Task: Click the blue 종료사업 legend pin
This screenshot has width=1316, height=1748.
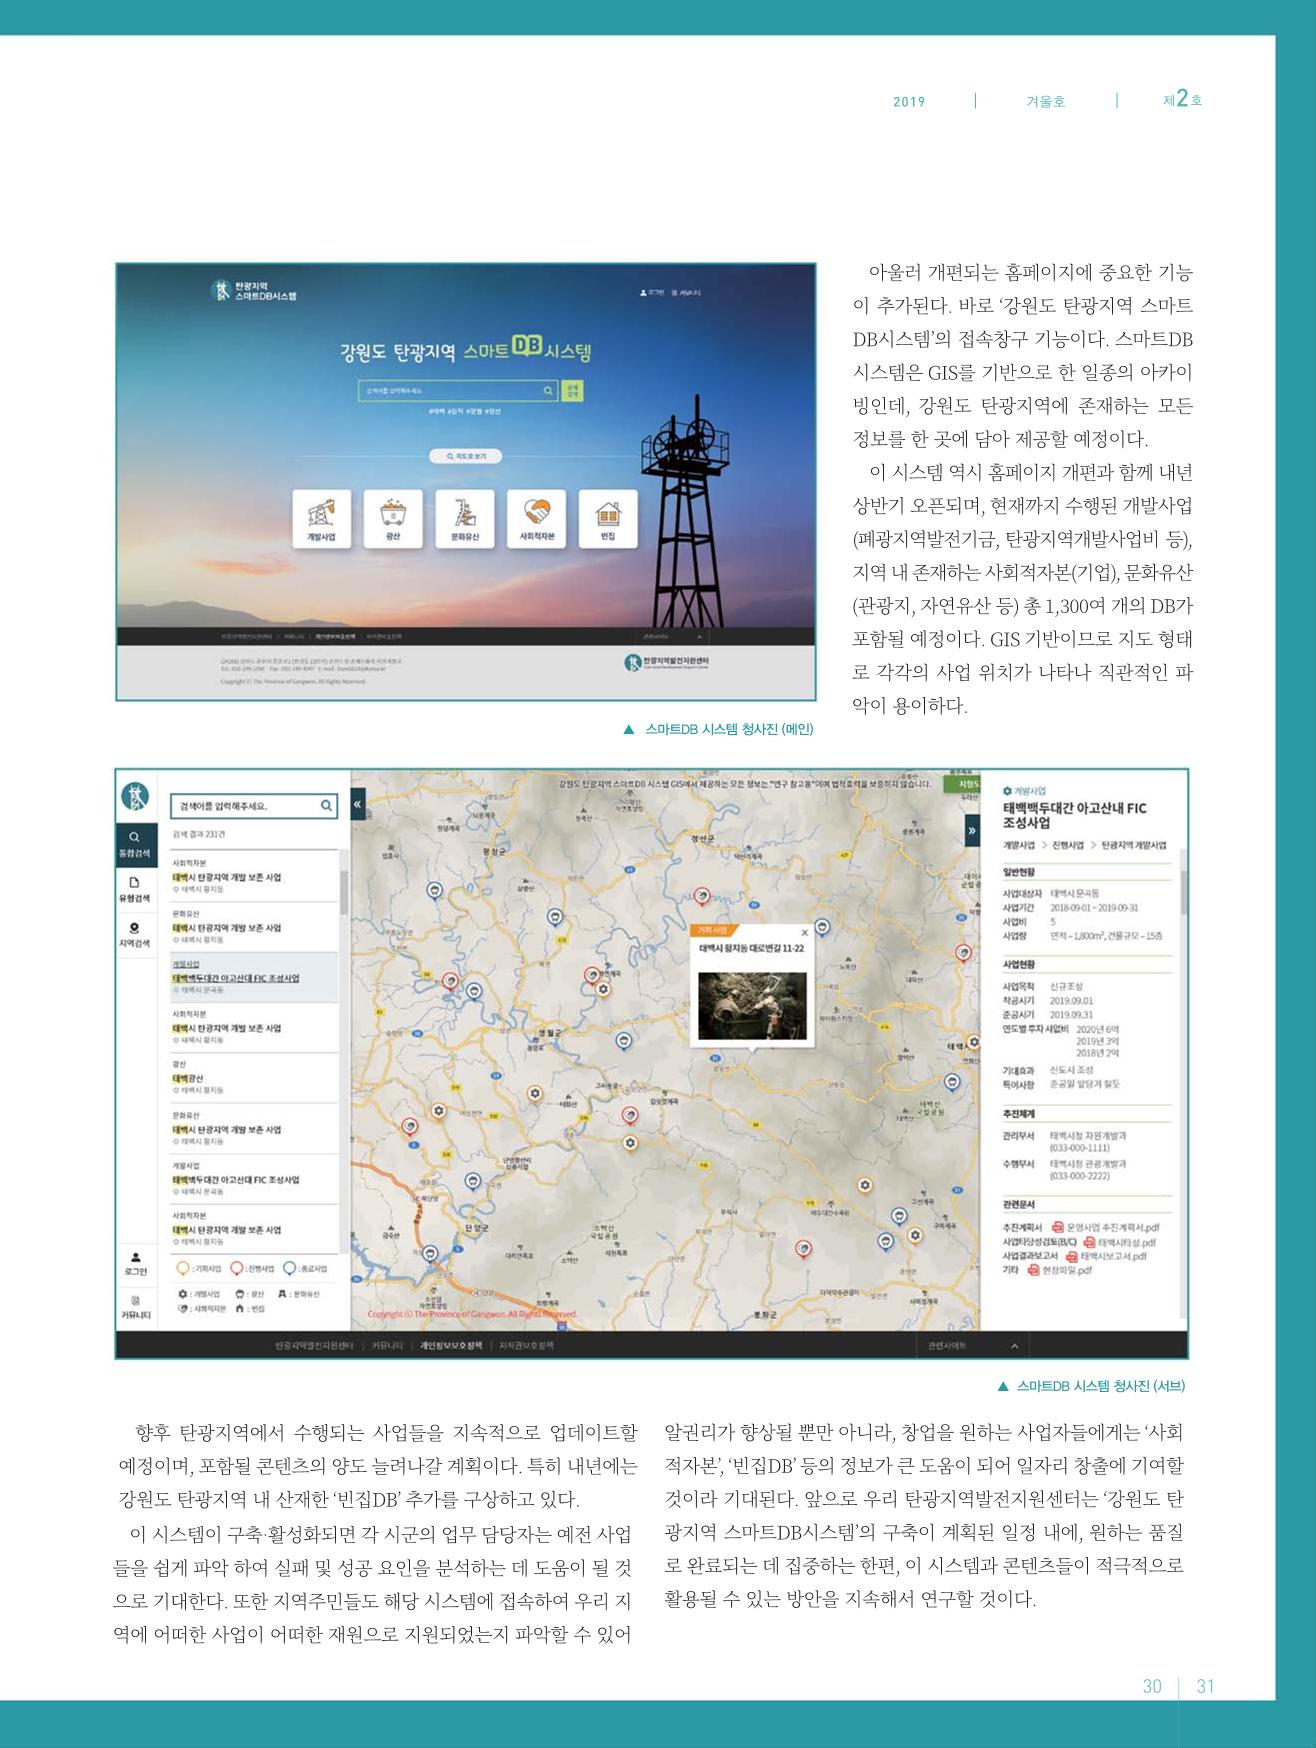Action: (x=289, y=1268)
